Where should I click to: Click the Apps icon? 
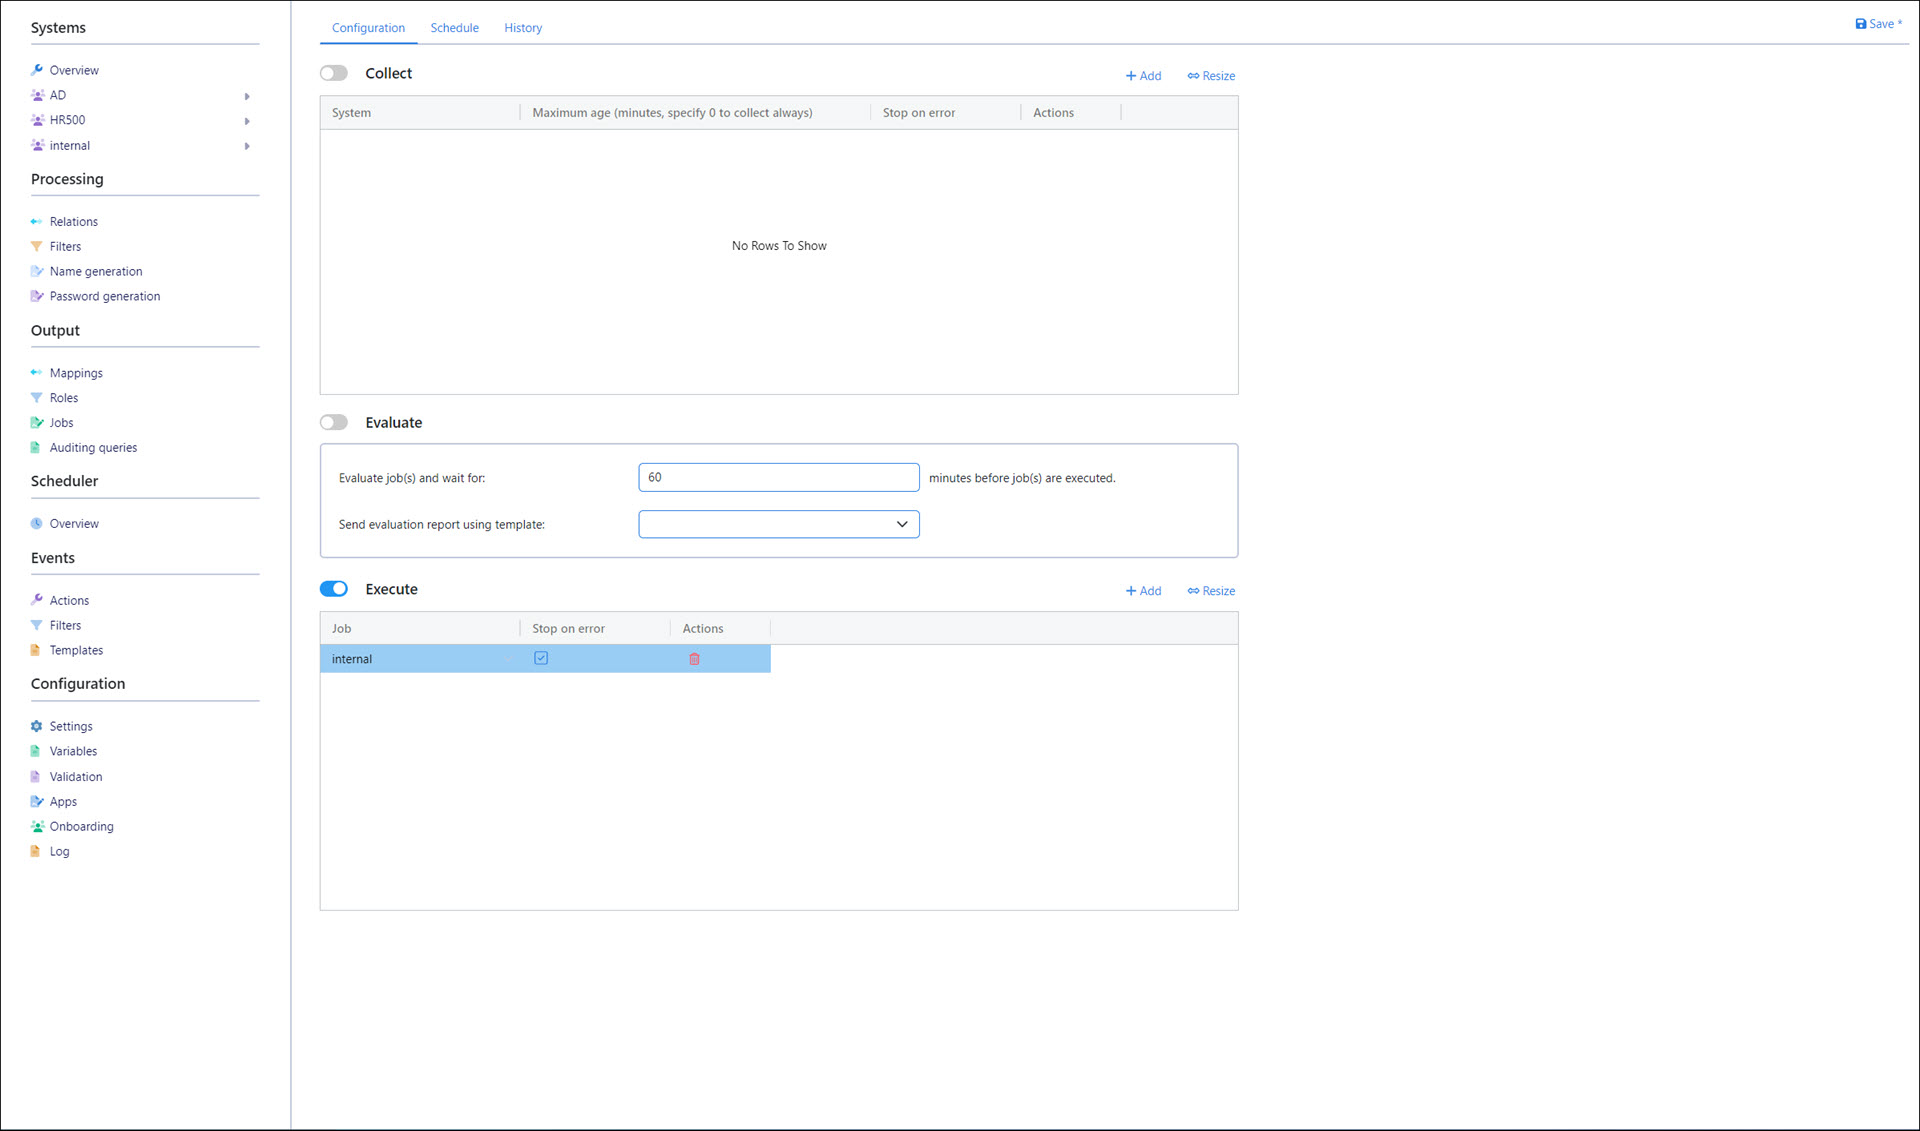coord(37,802)
